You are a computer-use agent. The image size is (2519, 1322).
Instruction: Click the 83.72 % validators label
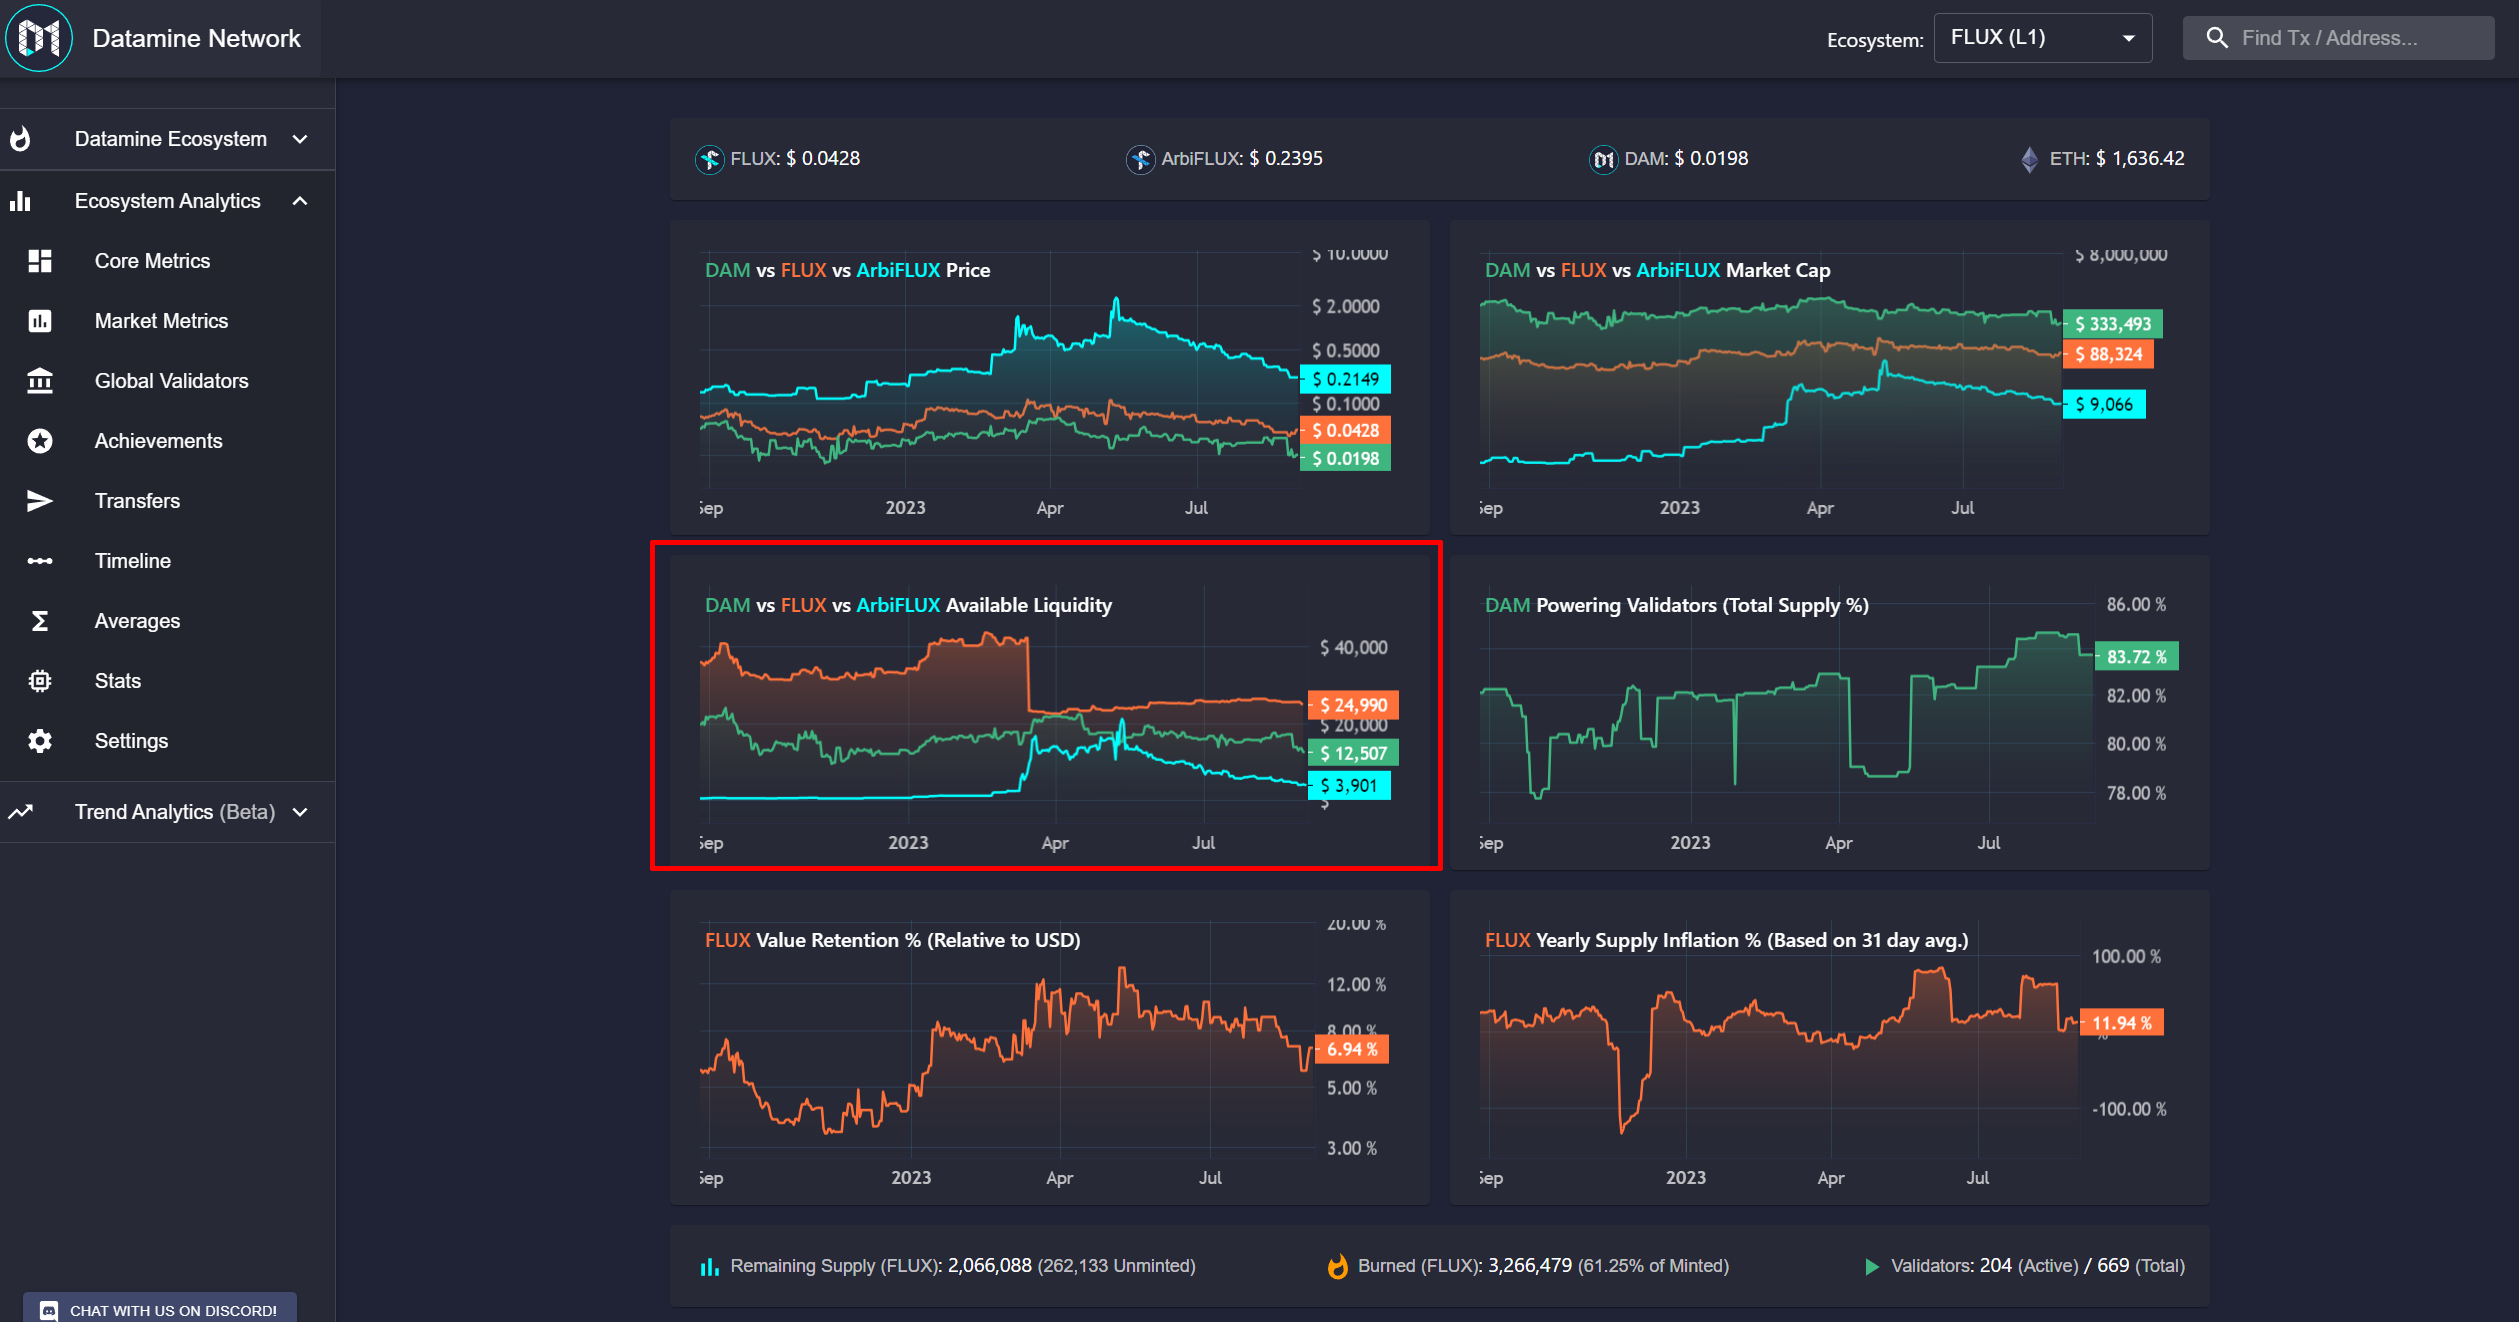click(2136, 657)
